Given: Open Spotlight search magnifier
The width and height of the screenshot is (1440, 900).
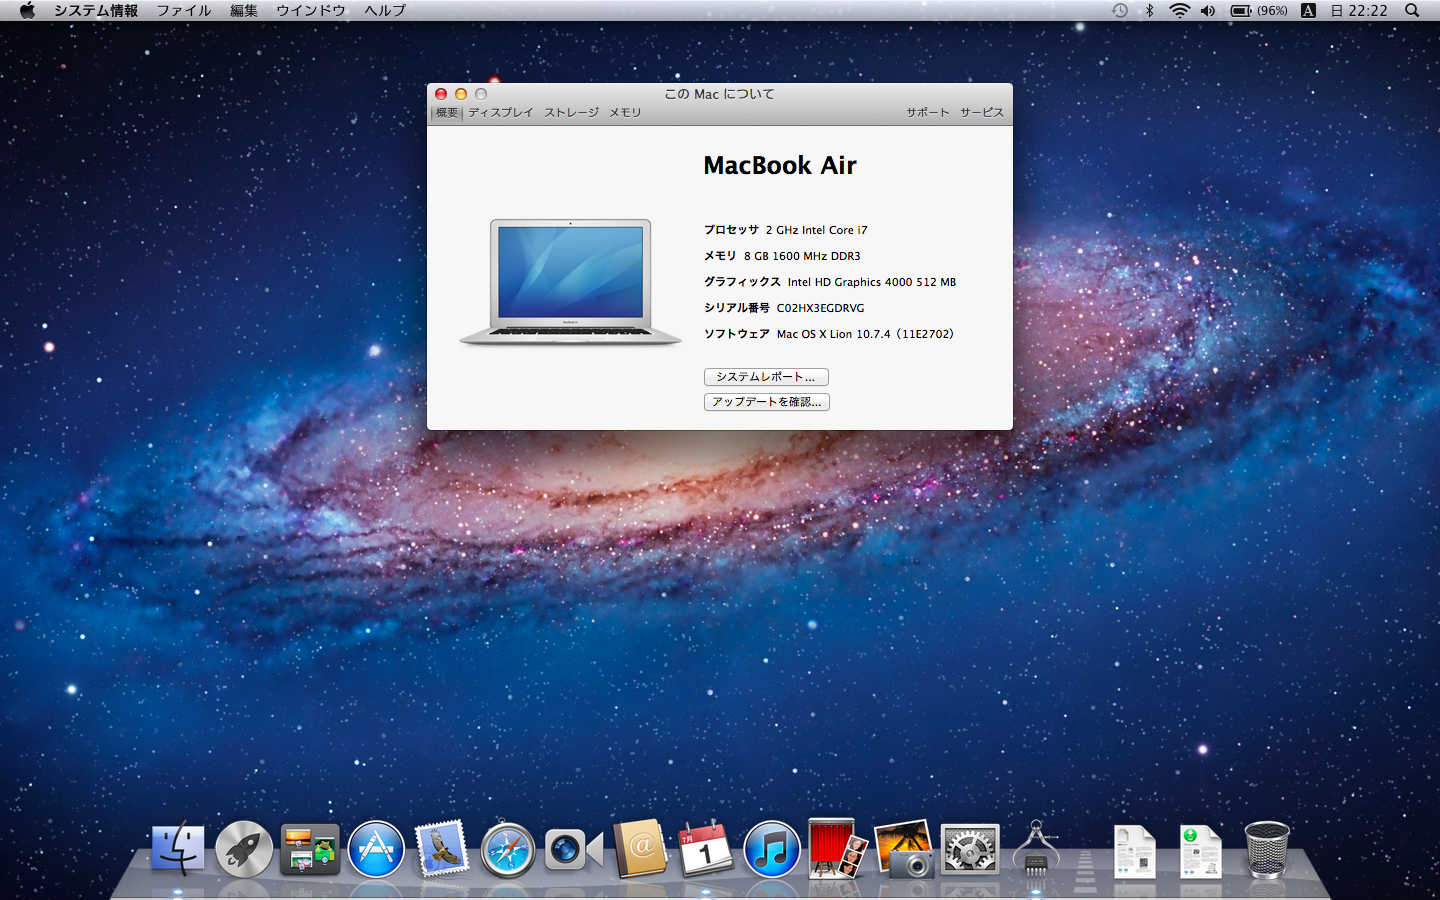Looking at the screenshot, I should click(1412, 11).
